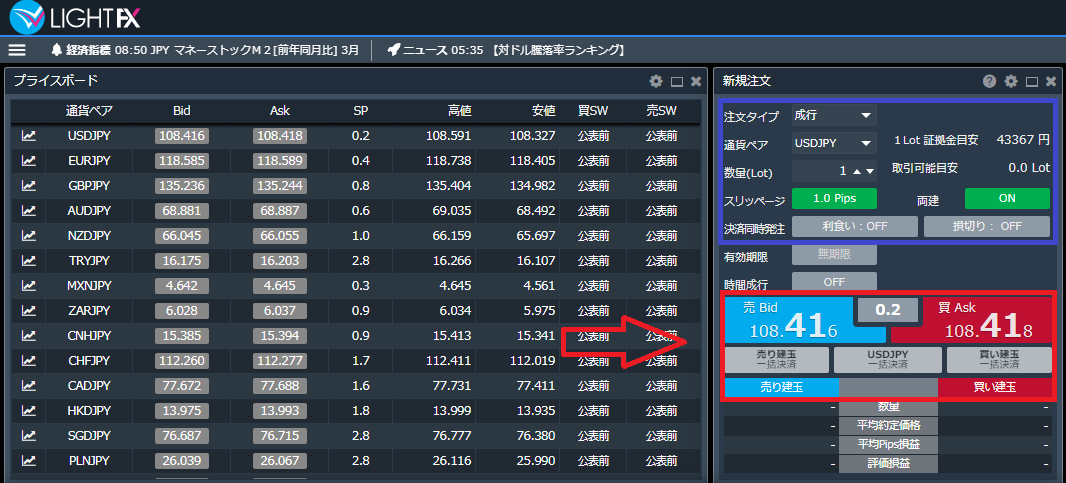Click TRYJPY Ask price 16.203

(x=280, y=261)
